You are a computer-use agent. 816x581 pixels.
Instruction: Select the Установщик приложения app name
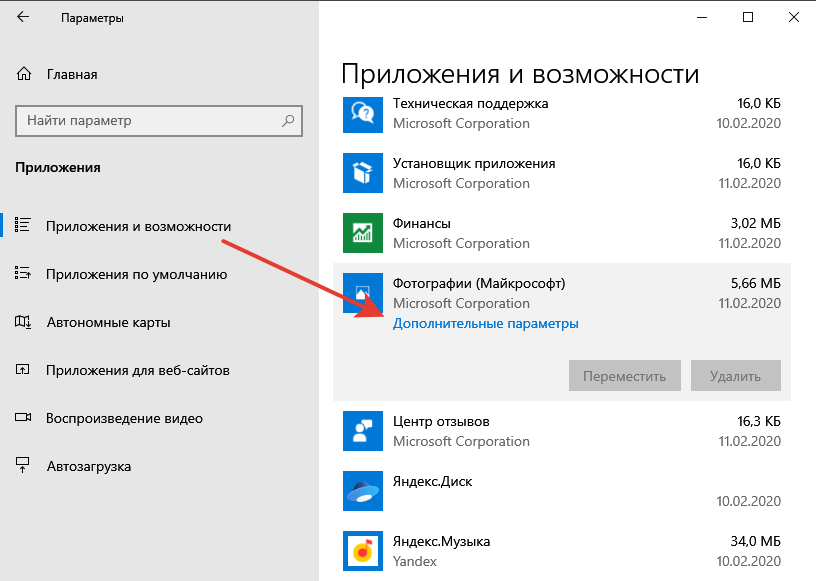click(x=474, y=163)
